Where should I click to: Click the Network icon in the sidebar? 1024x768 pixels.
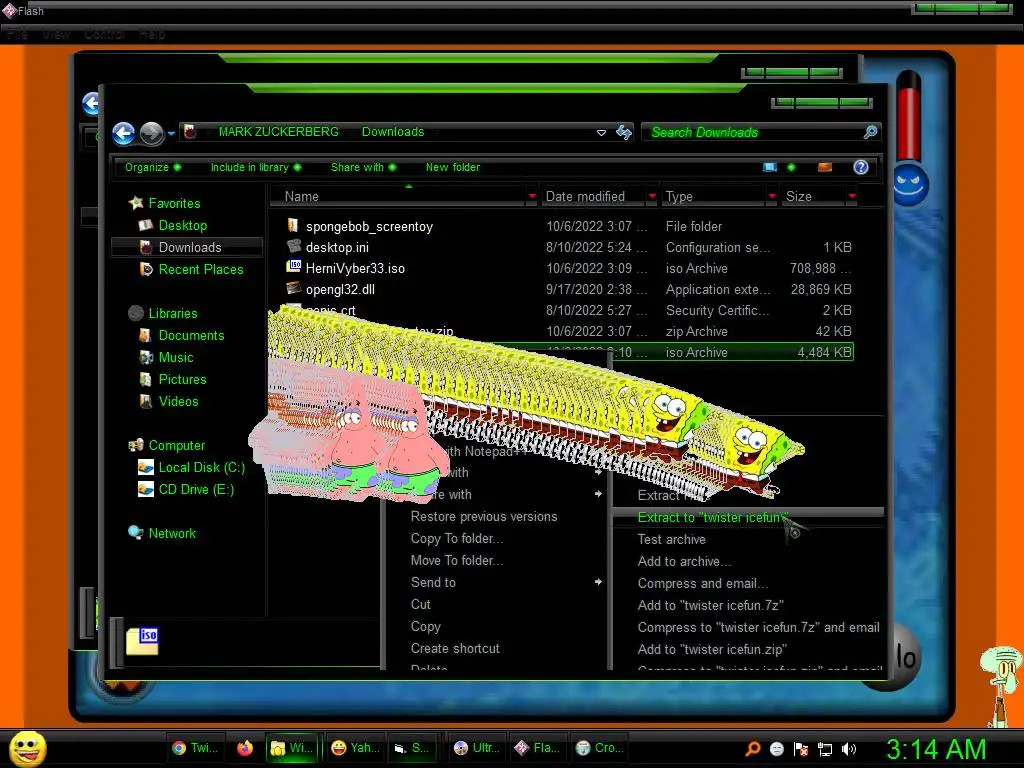coord(136,533)
